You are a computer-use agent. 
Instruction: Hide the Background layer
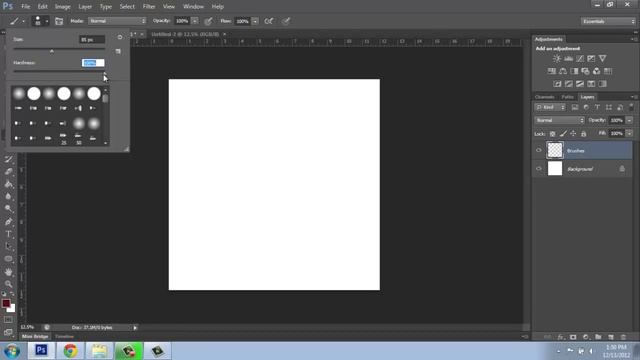pos(538,169)
